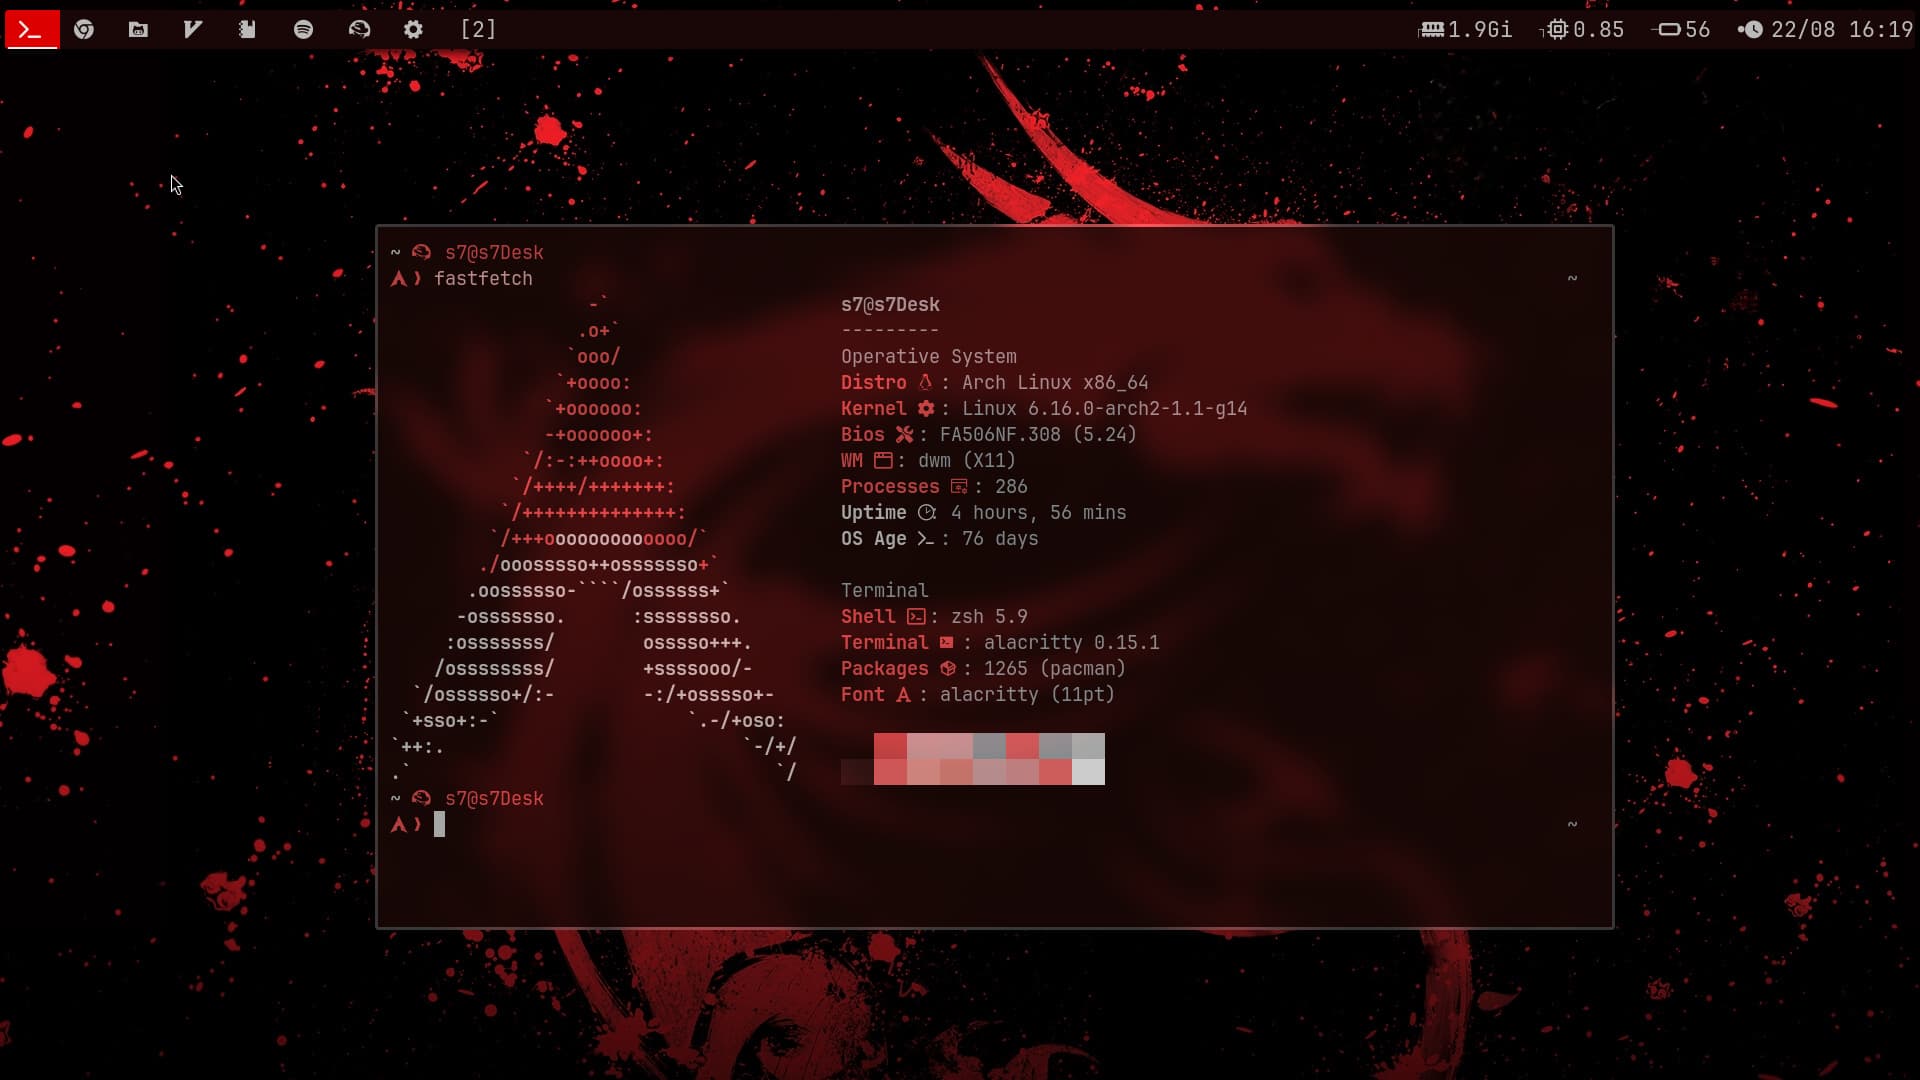Click the RAM usage 1.9Gi indicator

(x=1466, y=30)
